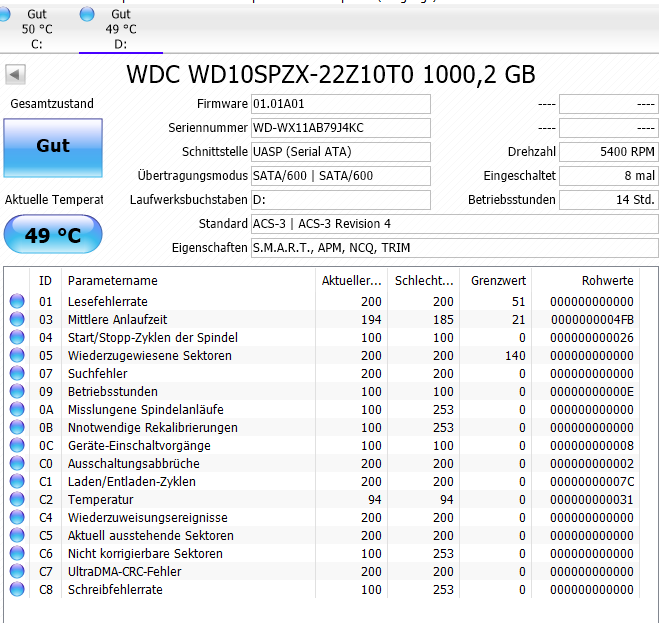Click the Betriebsstunden value 14 Std.
Screen dimensions: 659x623
(x=609, y=200)
